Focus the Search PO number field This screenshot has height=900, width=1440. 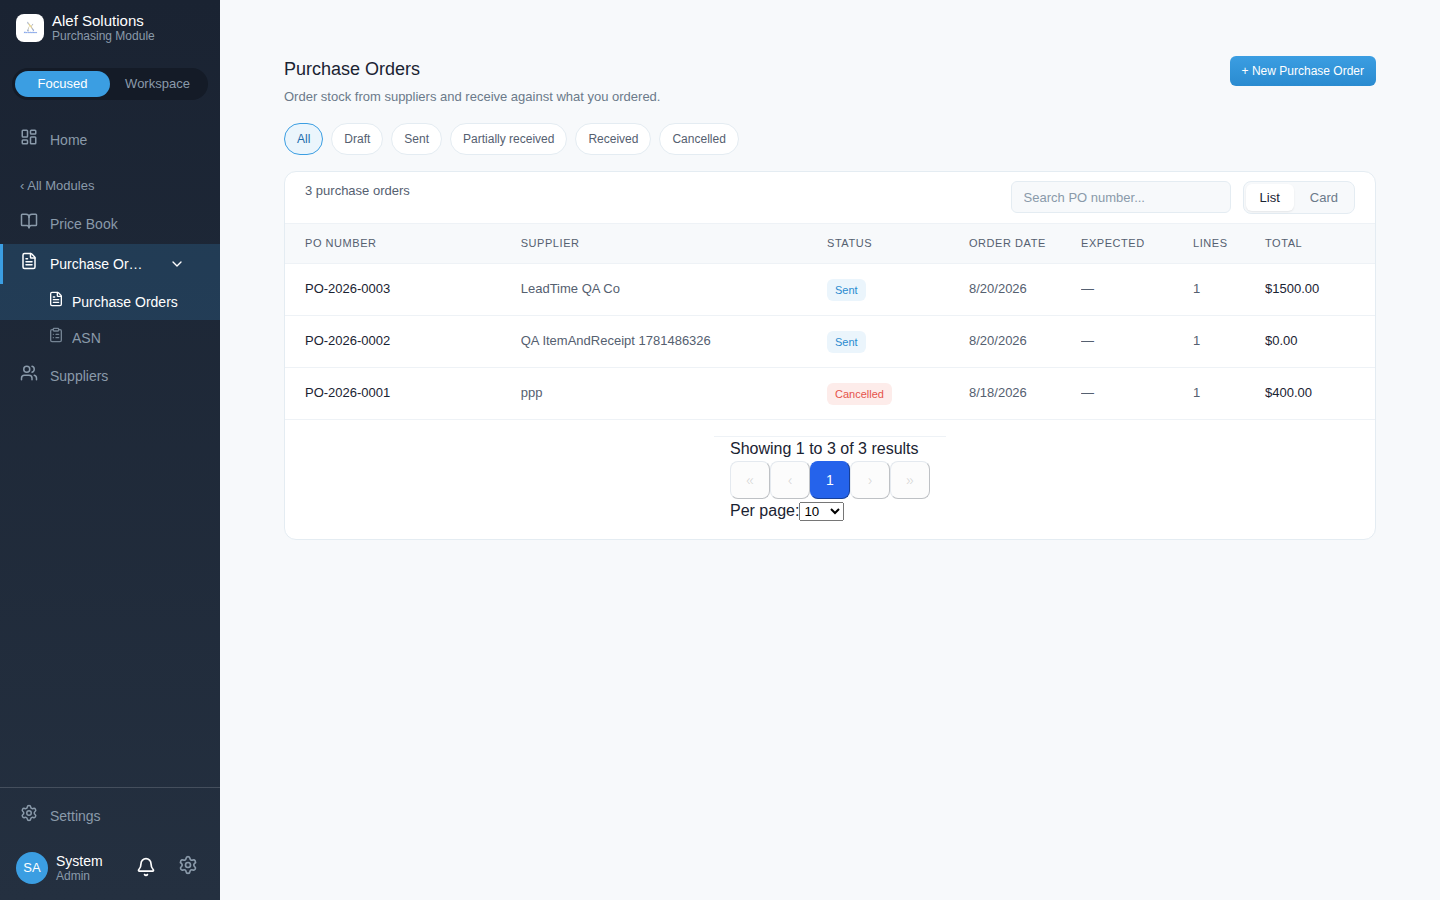1120,197
